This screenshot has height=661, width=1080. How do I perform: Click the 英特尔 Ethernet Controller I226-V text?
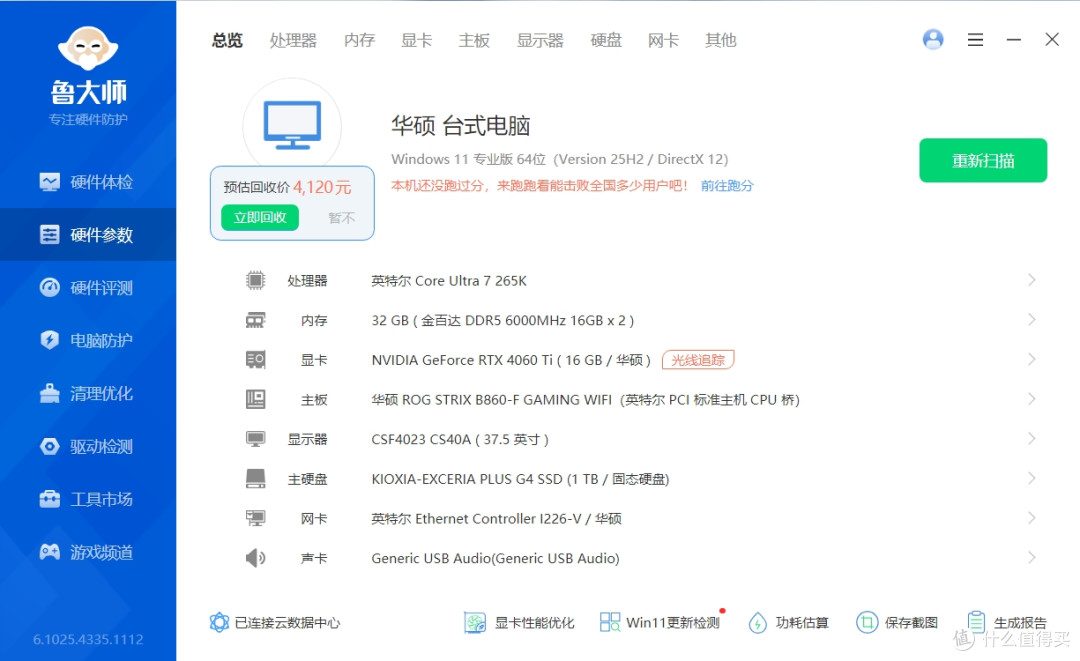pos(497,518)
